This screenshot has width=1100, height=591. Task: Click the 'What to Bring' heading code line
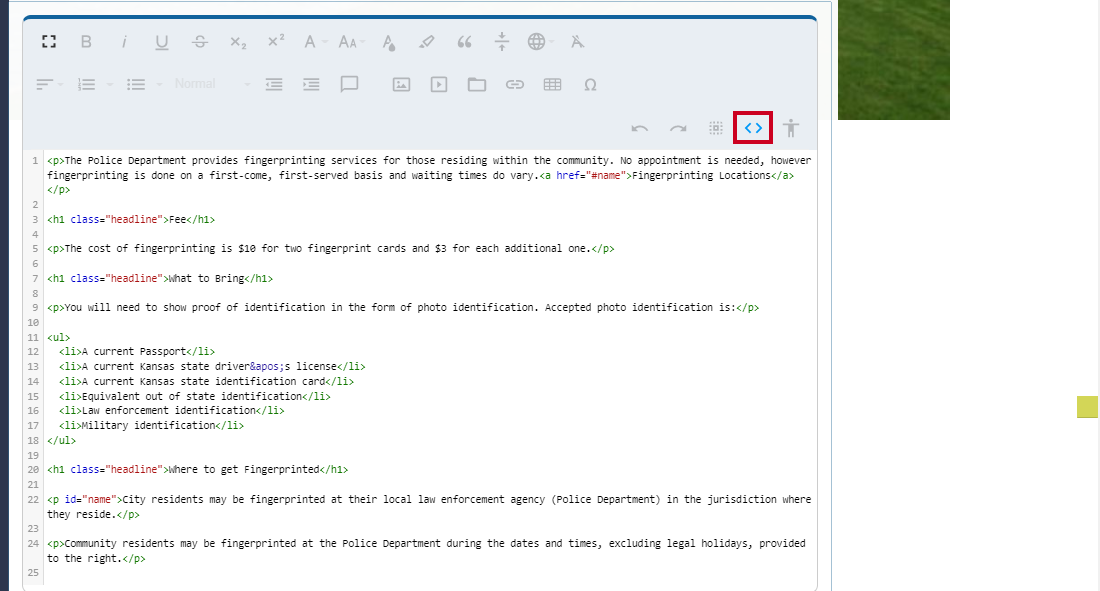tap(160, 279)
